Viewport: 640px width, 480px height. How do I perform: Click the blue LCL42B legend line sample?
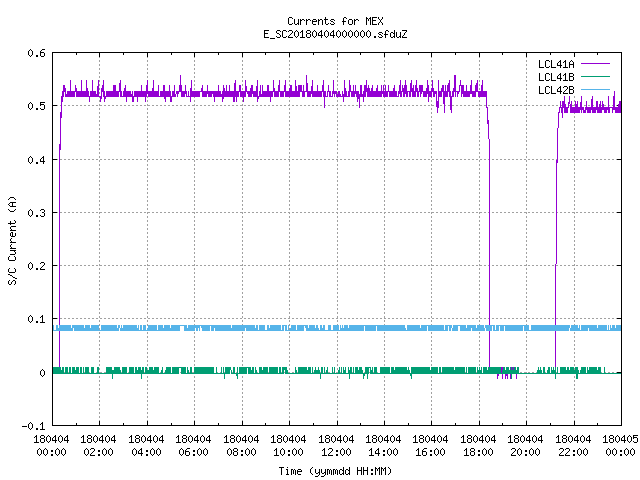click(595, 89)
